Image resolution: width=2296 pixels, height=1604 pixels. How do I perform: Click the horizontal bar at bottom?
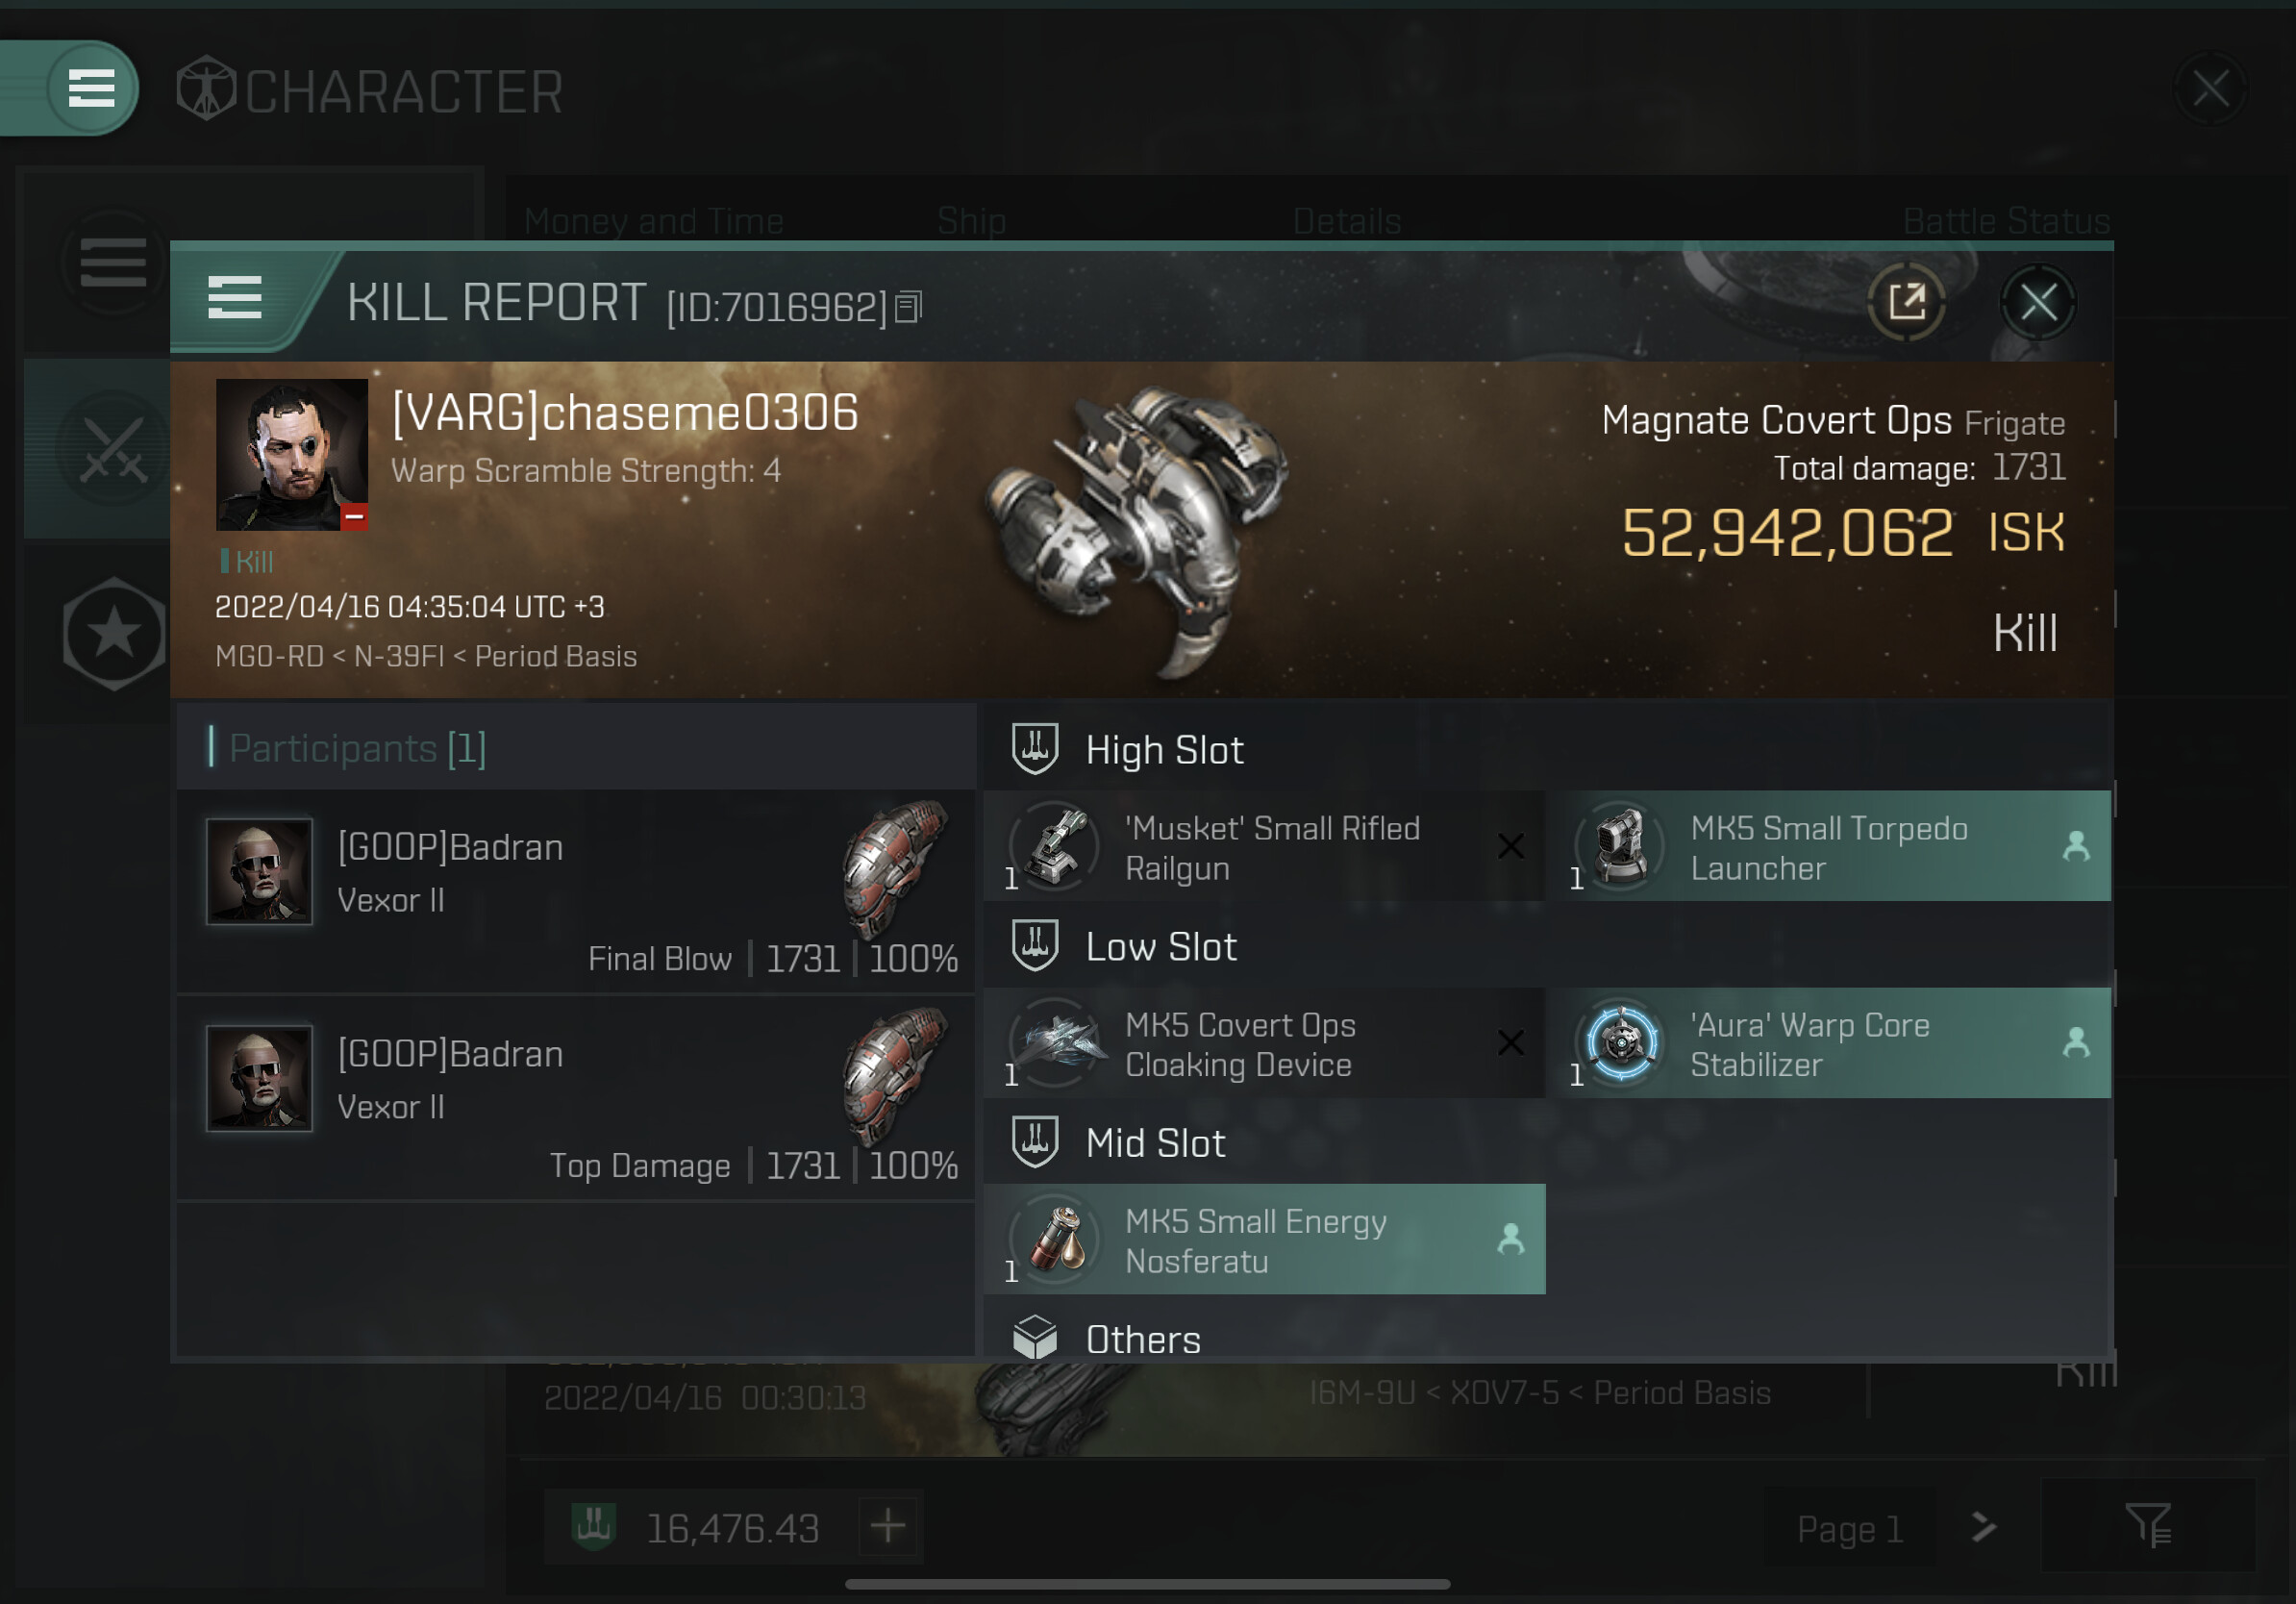point(1147,1583)
